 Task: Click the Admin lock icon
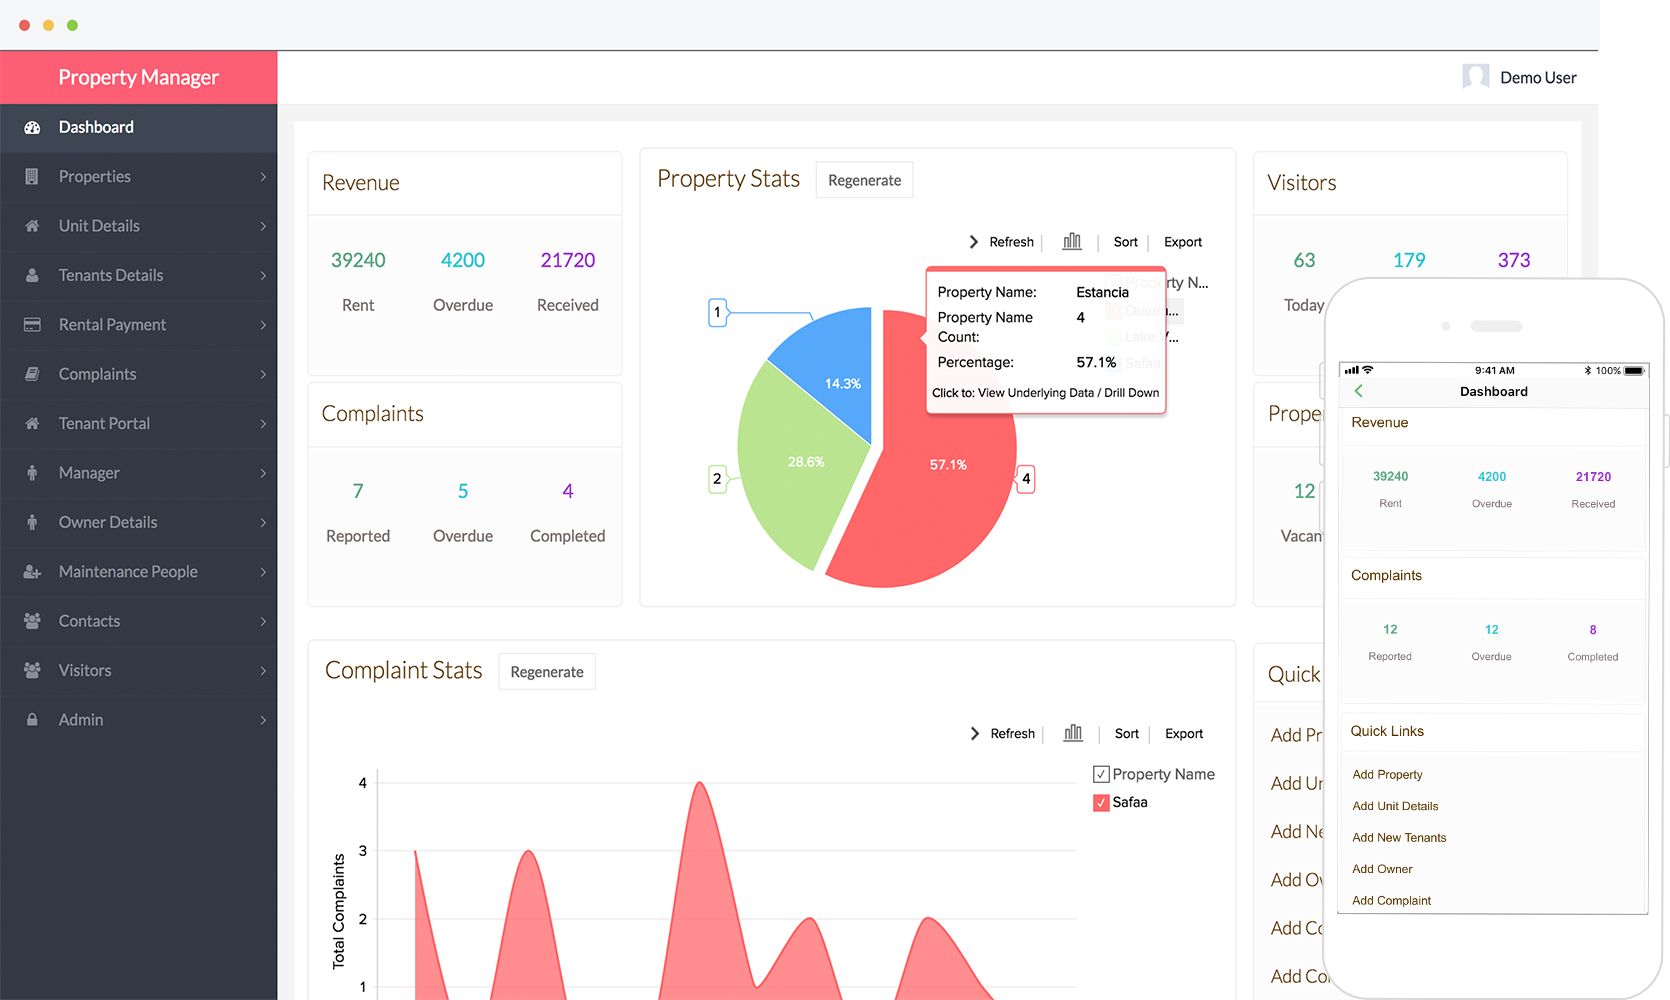(x=32, y=720)
